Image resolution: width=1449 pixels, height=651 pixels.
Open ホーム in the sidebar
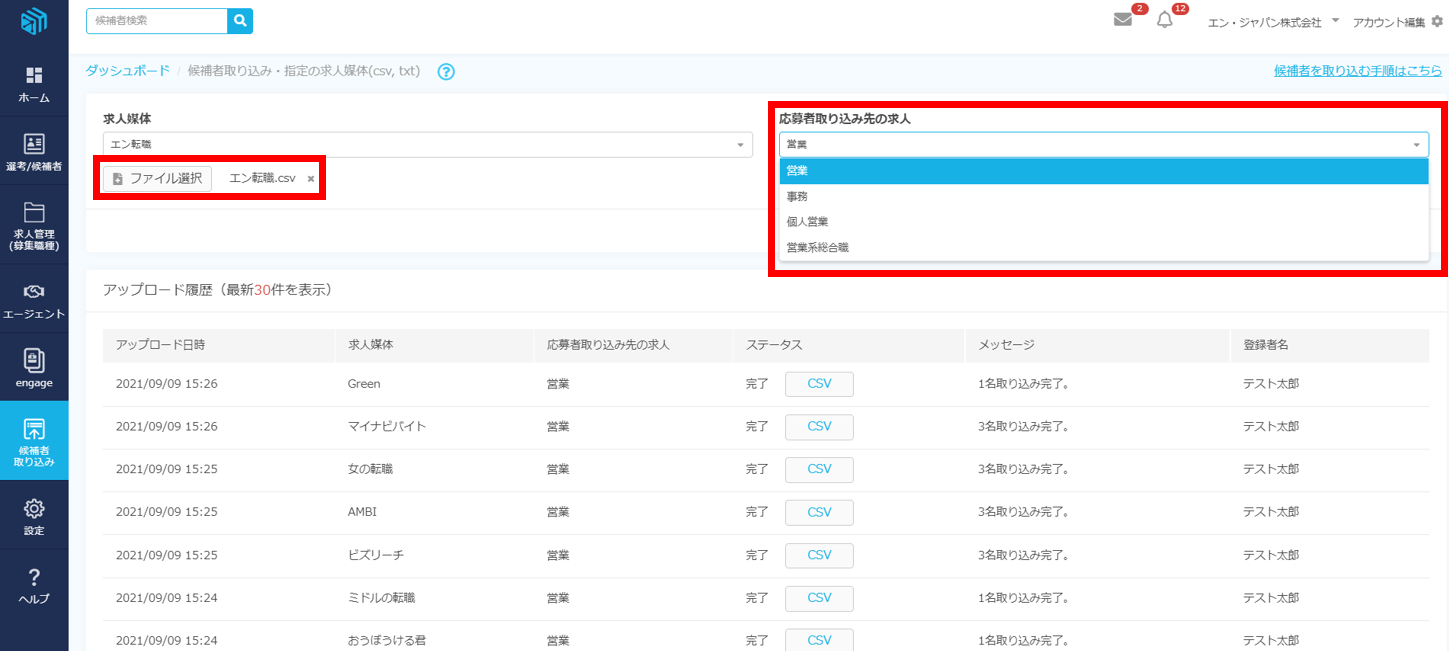pos(34,85)
